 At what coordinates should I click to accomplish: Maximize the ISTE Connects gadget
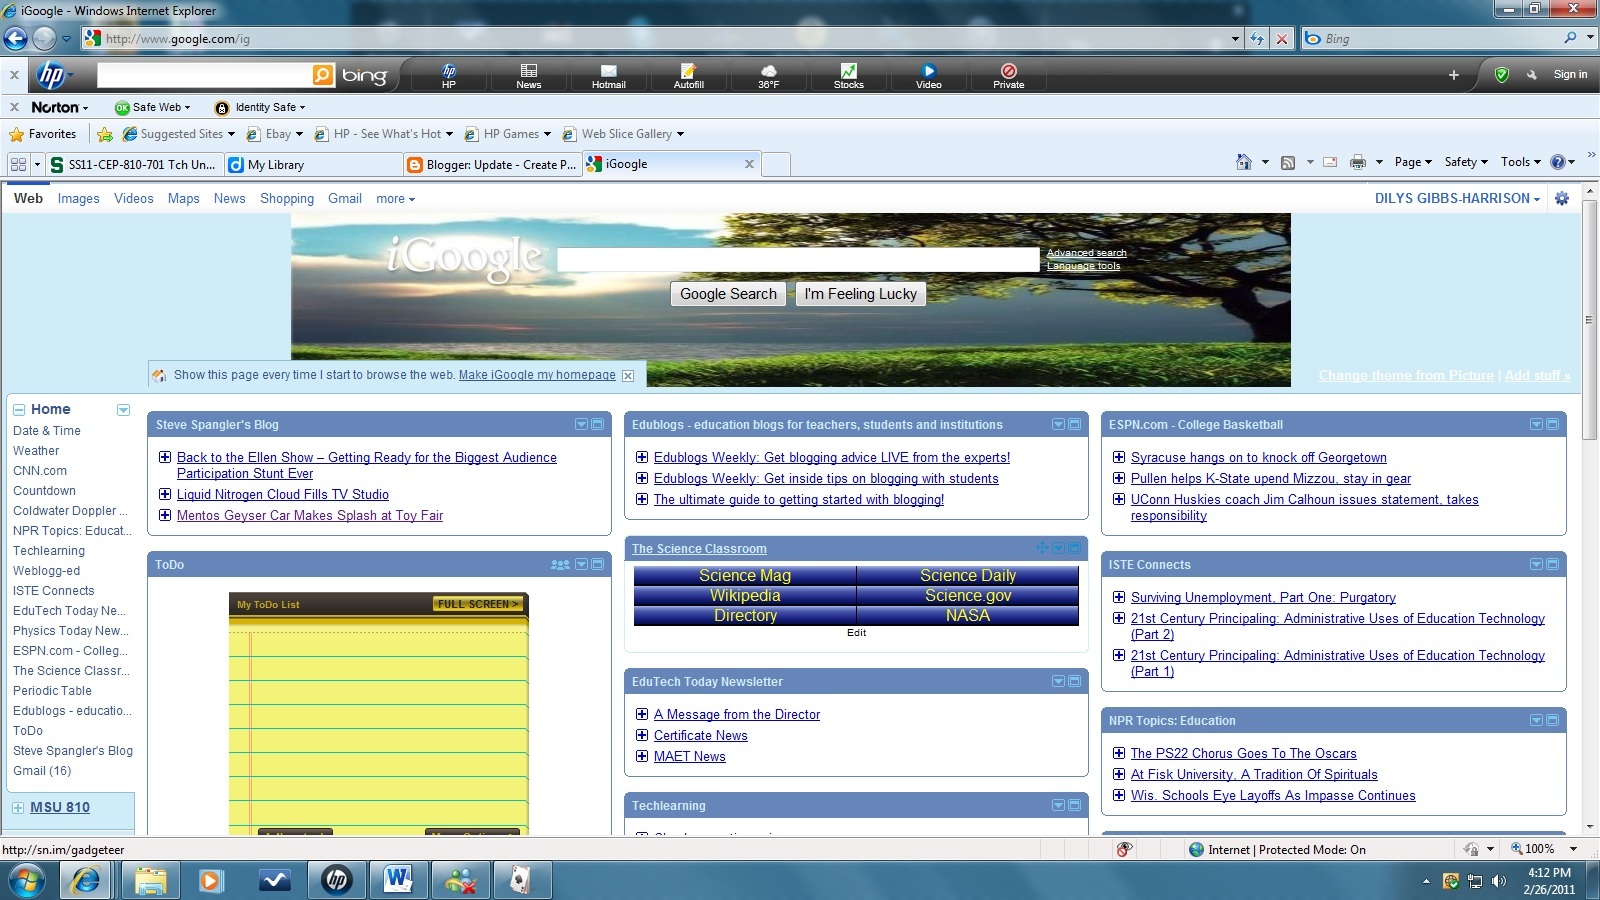point(1553,565)
